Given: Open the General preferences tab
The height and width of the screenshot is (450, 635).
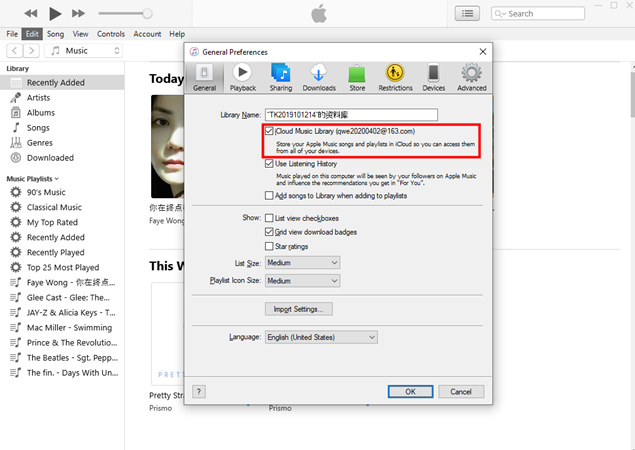Looking at the screenshot, I should click(x=204, y=78).
